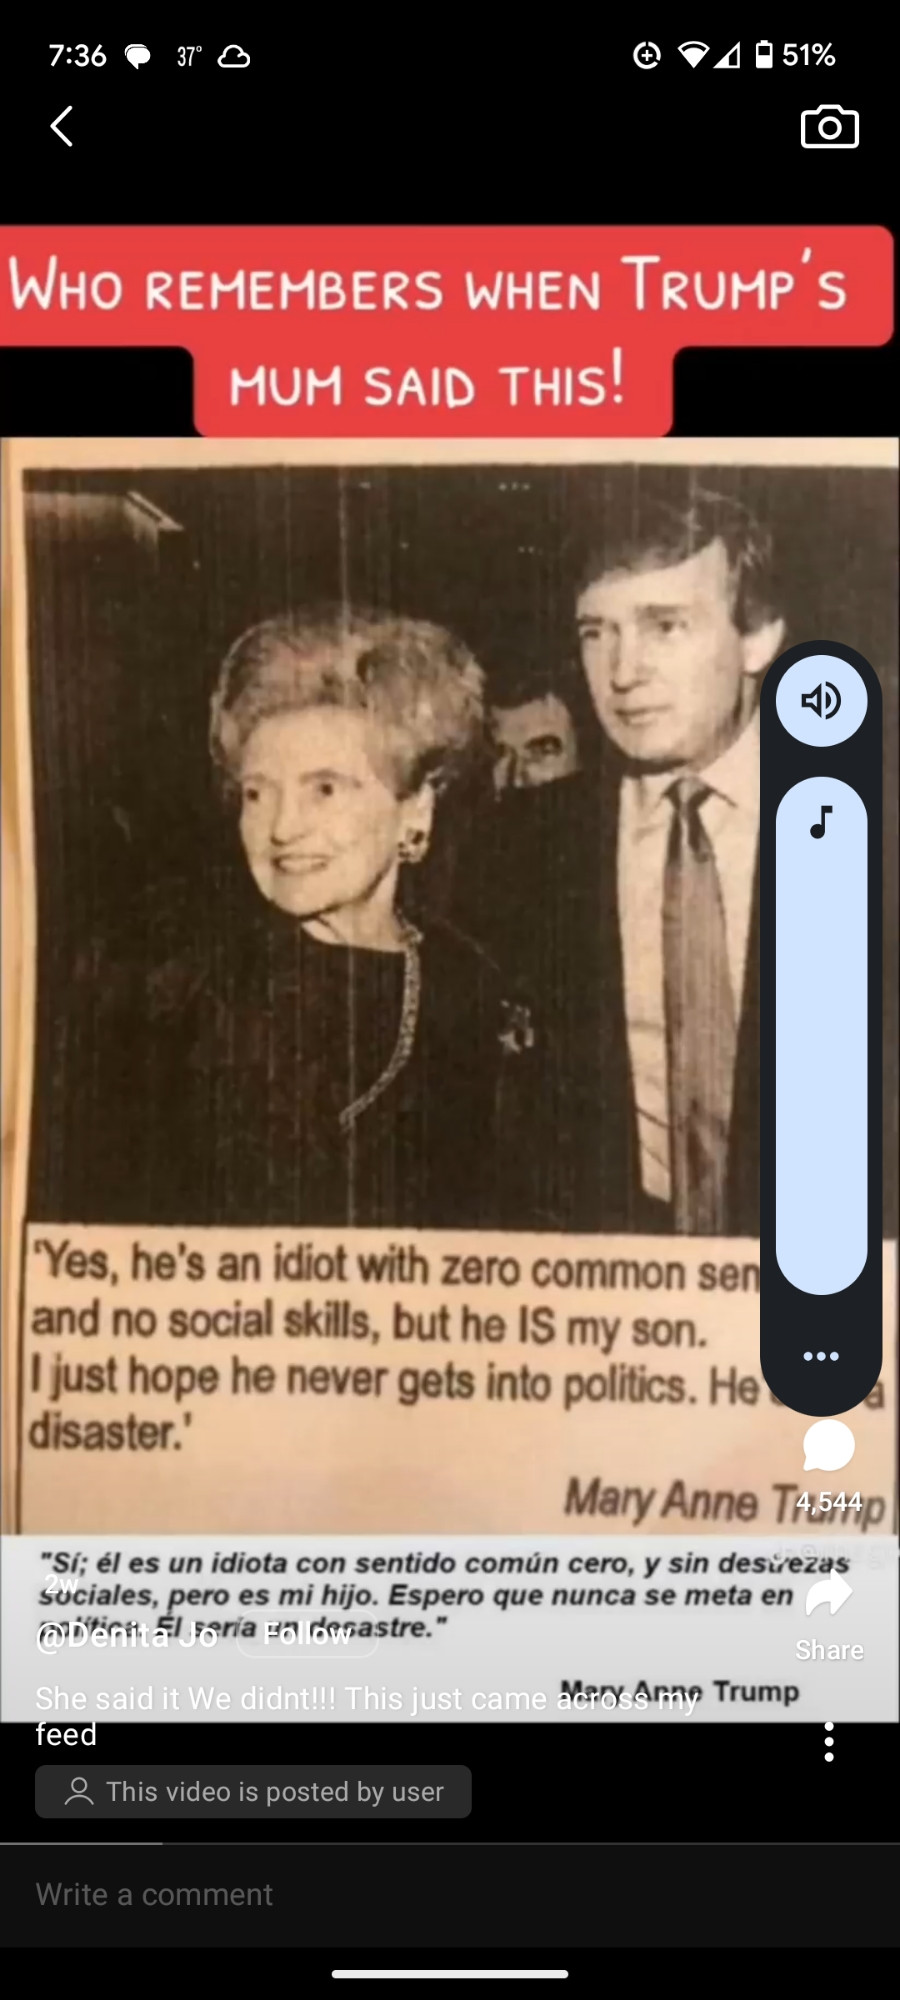Image resolution: width=900 pixels, height=2000 pixels.
Task: Tap the chat bubble notification icon
Action: (x=138, y=56)
